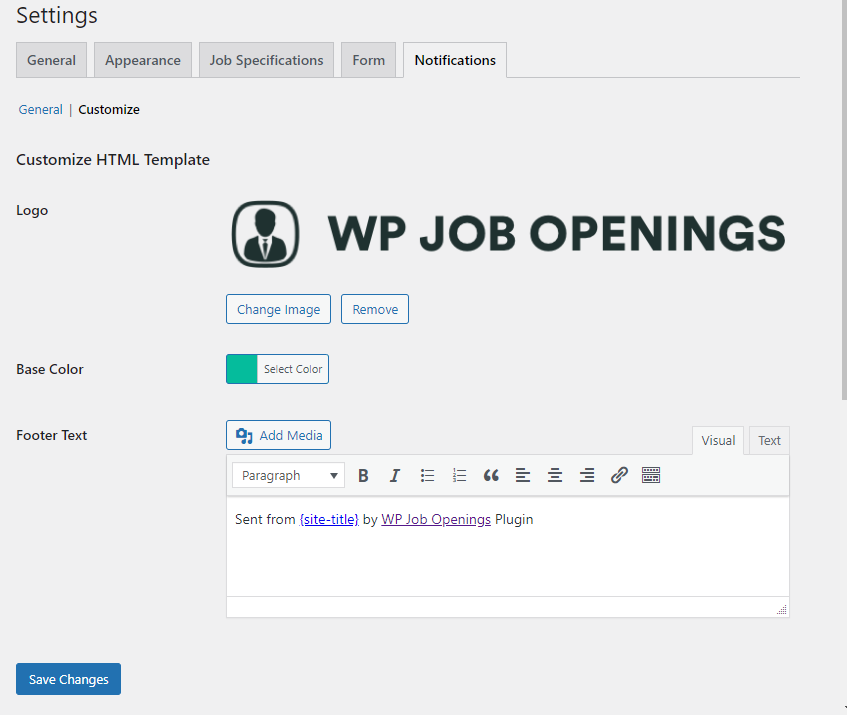Select the Notifications tab
Viewport: 847px width, 715px height.
click(455, 60)
